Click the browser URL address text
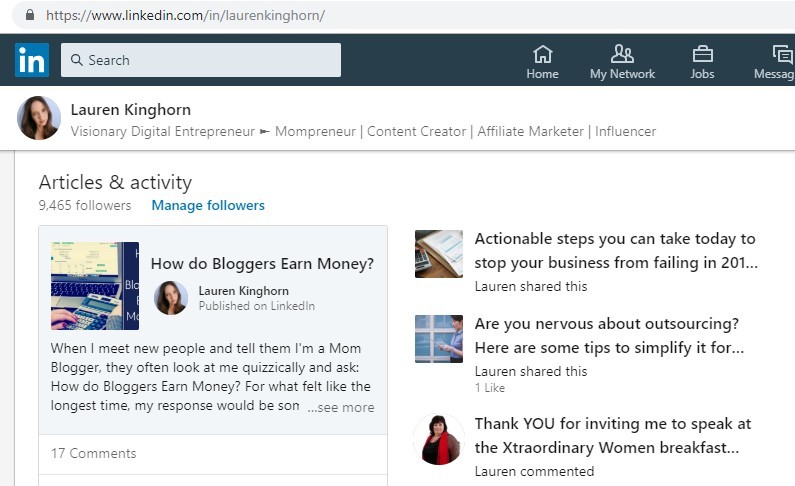Image resolution: width=795 pixels, height=486 pixels. [x=185, y=15]
